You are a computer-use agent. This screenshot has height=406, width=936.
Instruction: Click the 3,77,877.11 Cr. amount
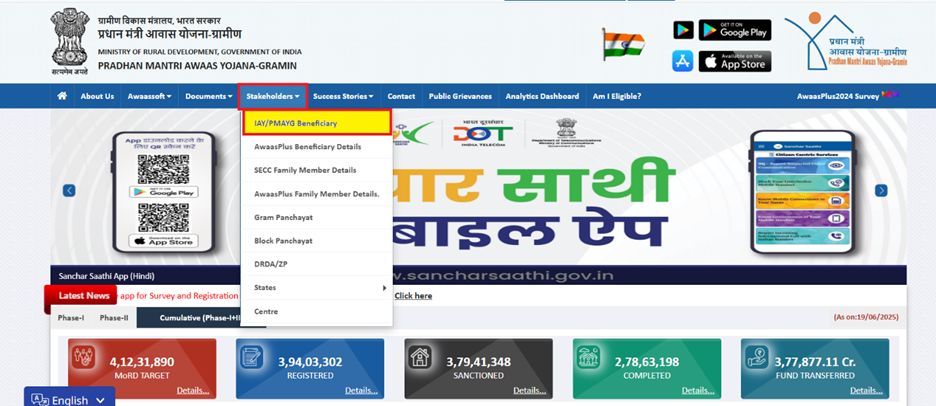pos(814,362)
